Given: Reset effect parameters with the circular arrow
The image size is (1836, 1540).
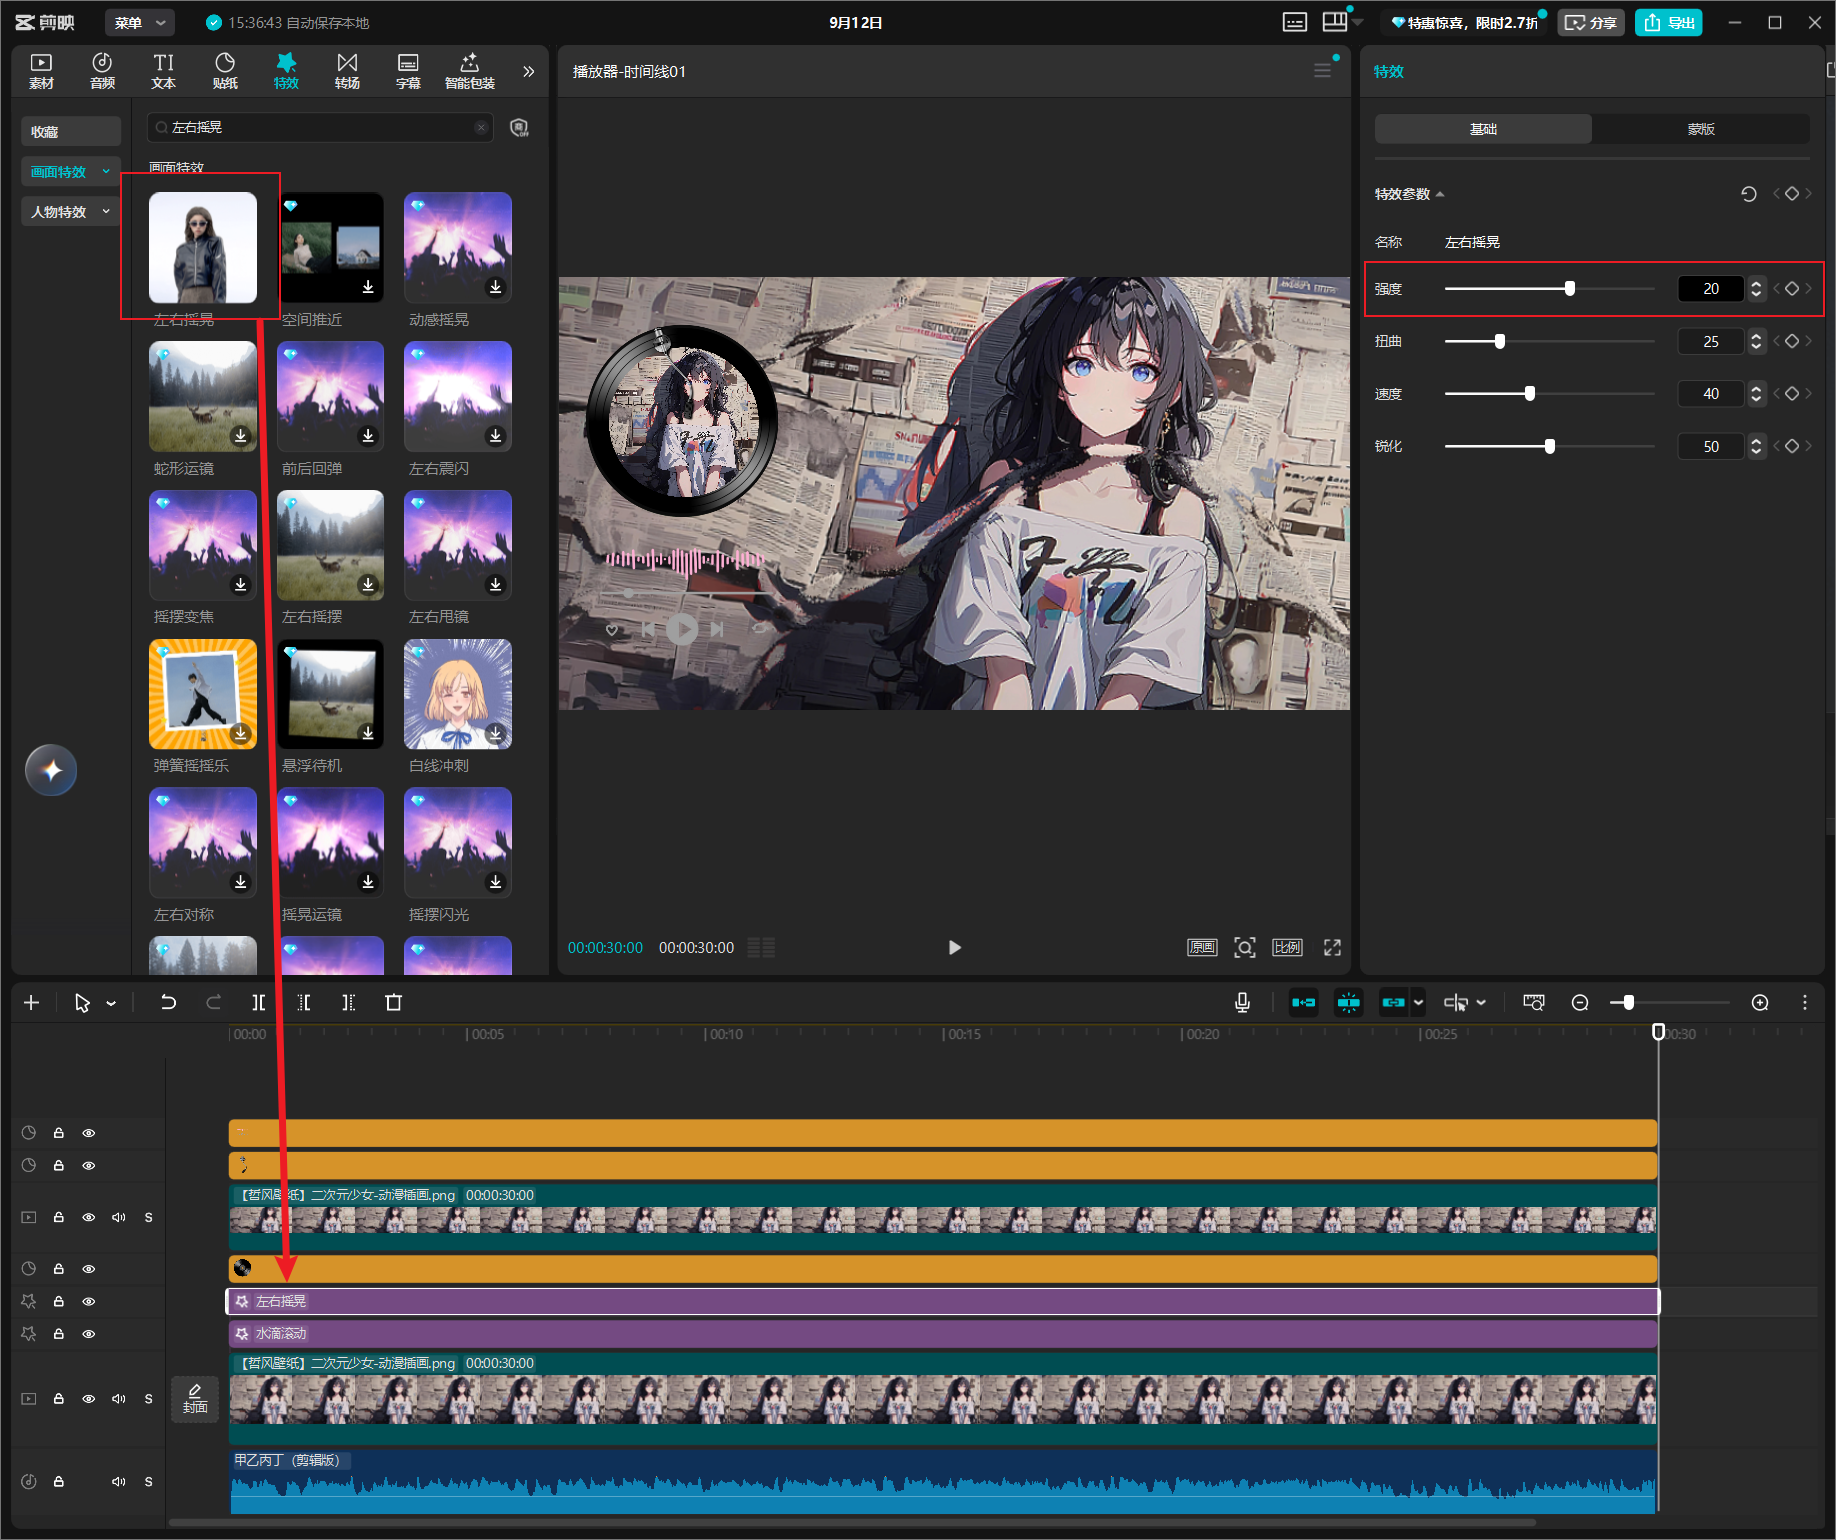Looking at the screenshot, I should (1748, 194).
